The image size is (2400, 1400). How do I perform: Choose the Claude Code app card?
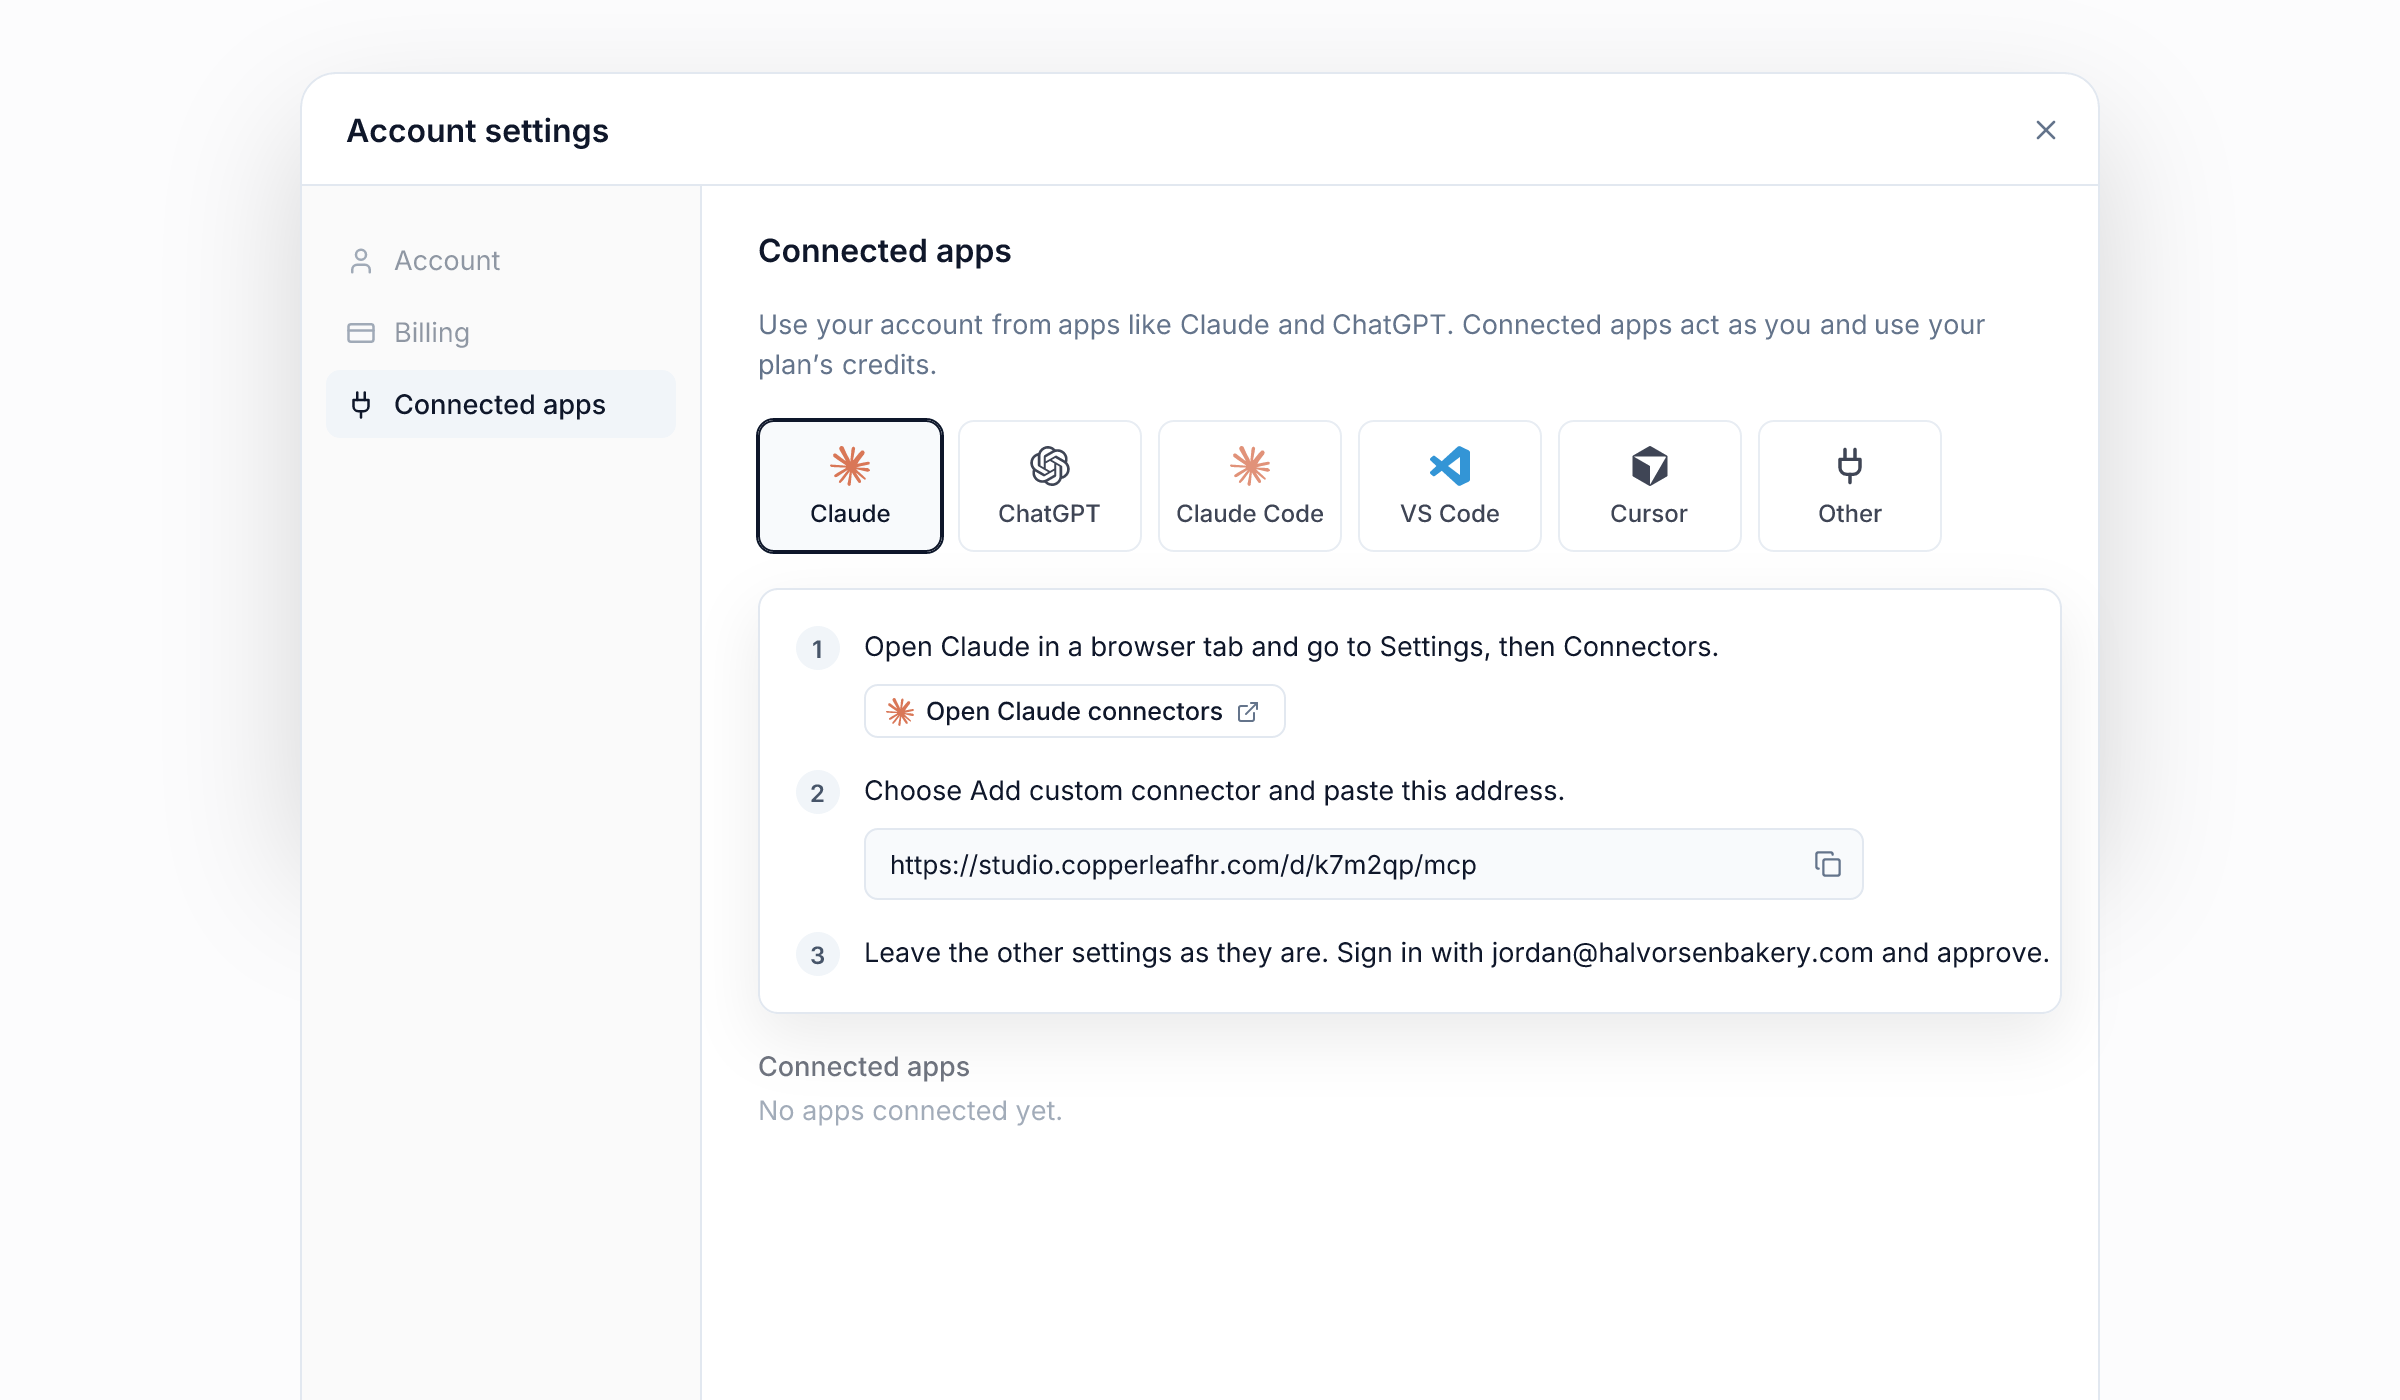tap(1250, 486)
